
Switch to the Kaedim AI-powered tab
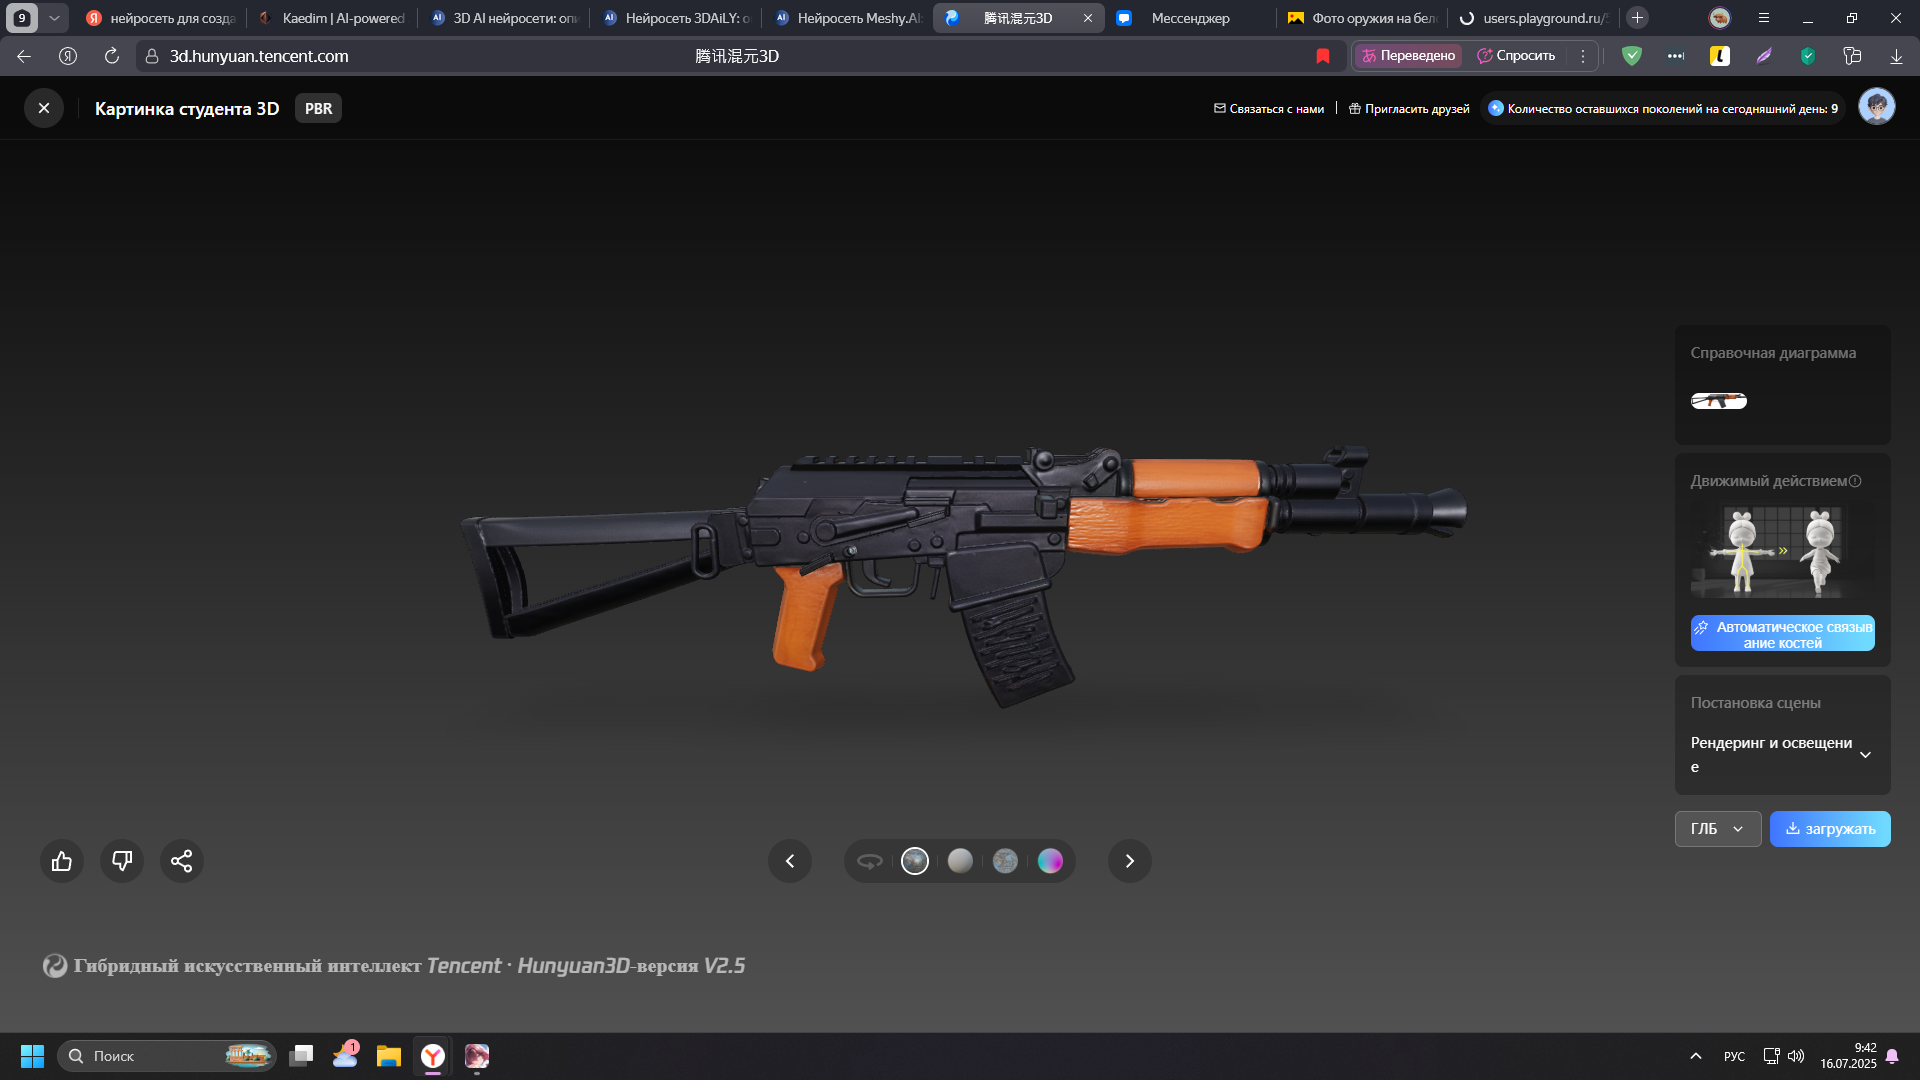(x=332, y=18)
